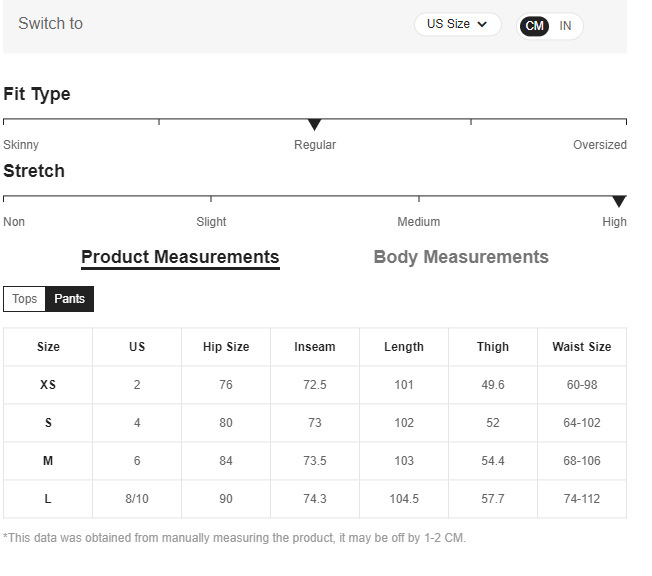Select the Pants button
Image resolution: width=652 pixels, height=576 pixels.
coord(70,299)
